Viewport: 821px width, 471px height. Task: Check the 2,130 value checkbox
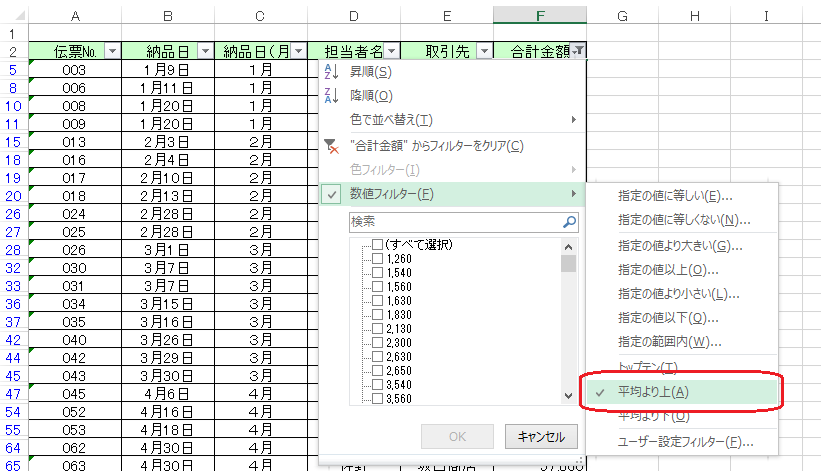(378, 329)
